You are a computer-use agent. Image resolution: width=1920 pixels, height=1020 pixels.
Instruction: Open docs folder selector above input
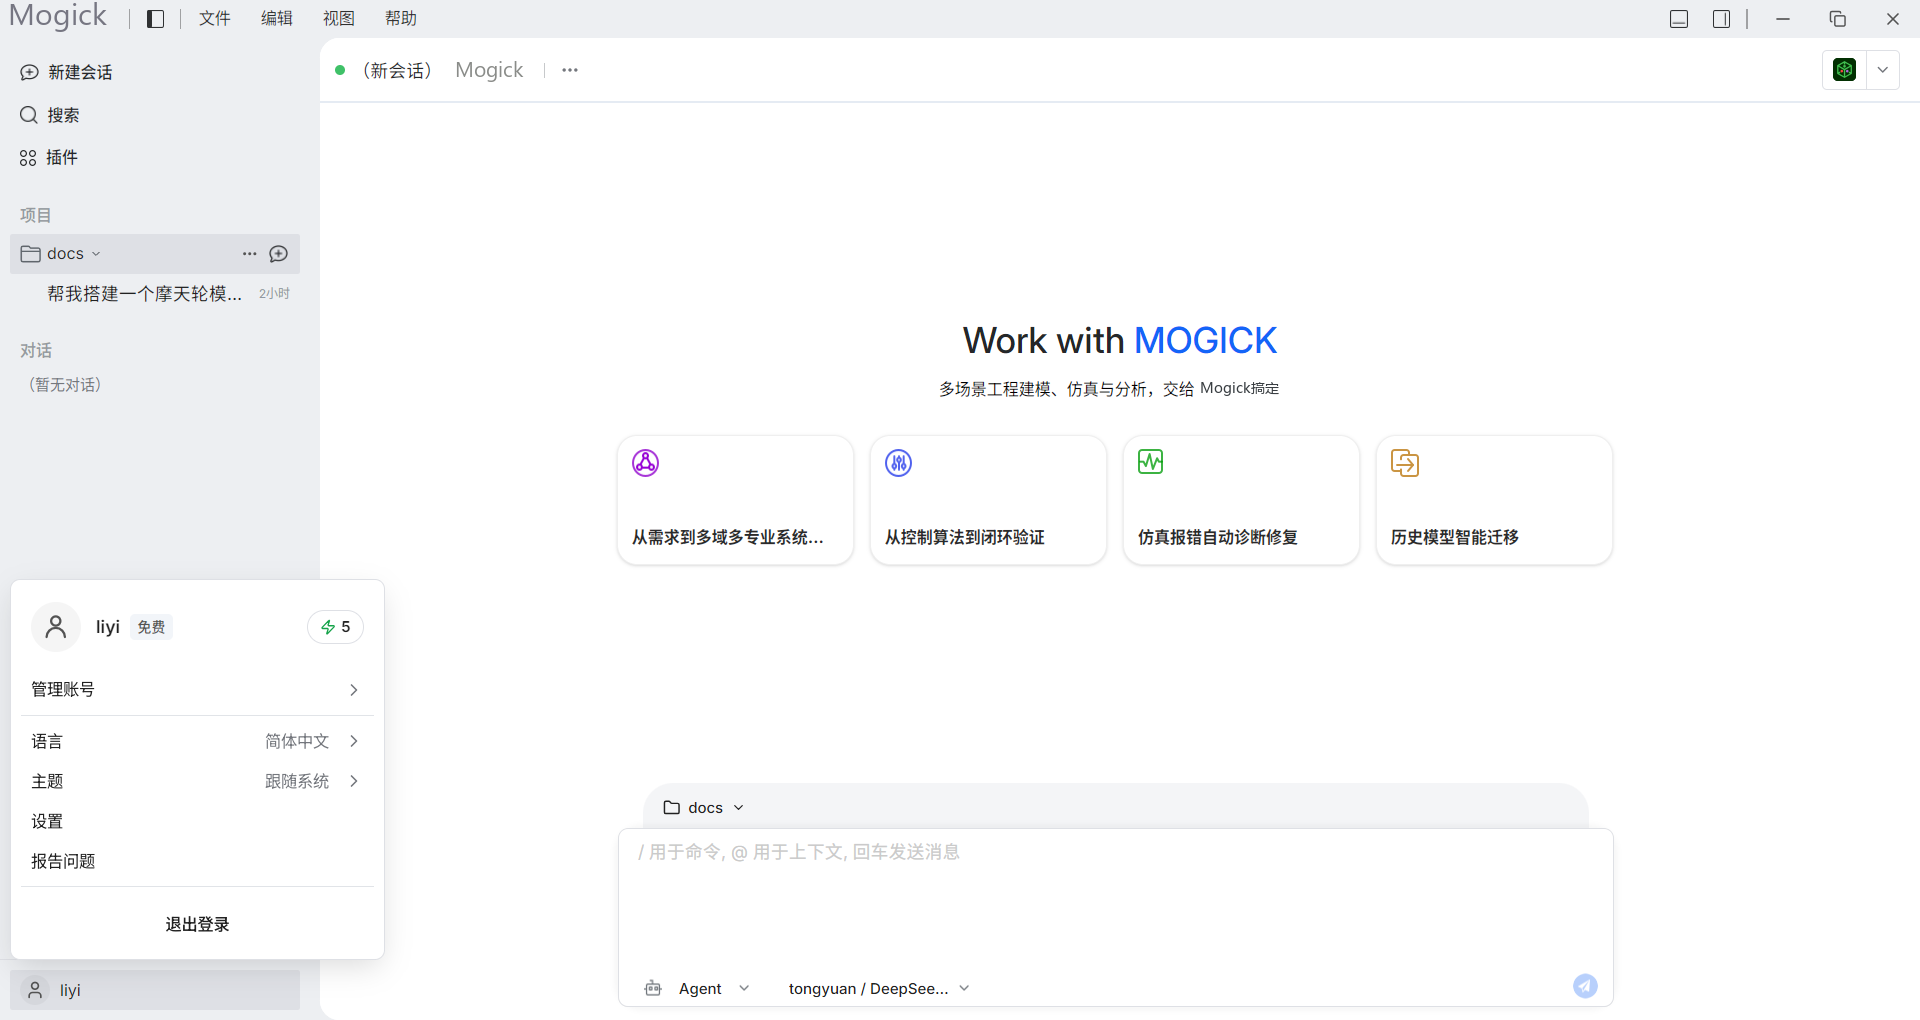(704, 808)
